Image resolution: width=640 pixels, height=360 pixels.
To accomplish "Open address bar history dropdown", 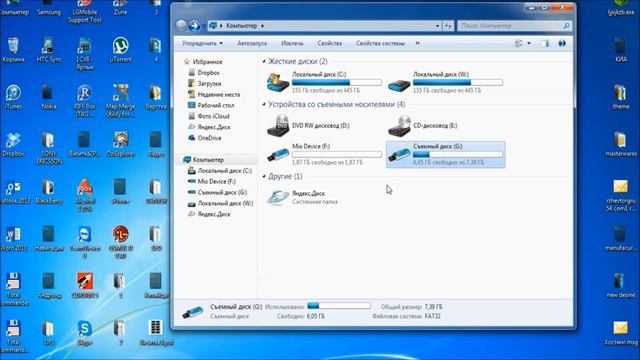I will click(437, 26).
